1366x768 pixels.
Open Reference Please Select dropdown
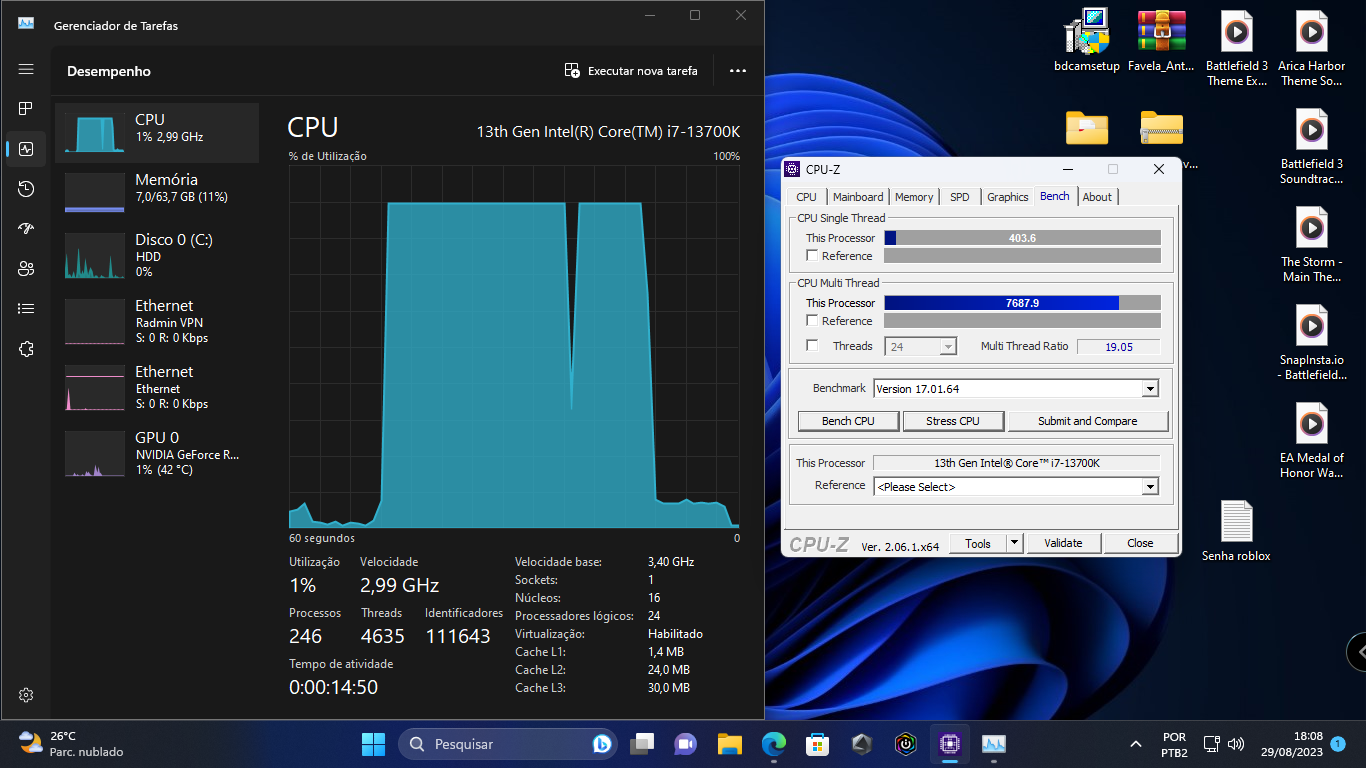coord(1015,486)
